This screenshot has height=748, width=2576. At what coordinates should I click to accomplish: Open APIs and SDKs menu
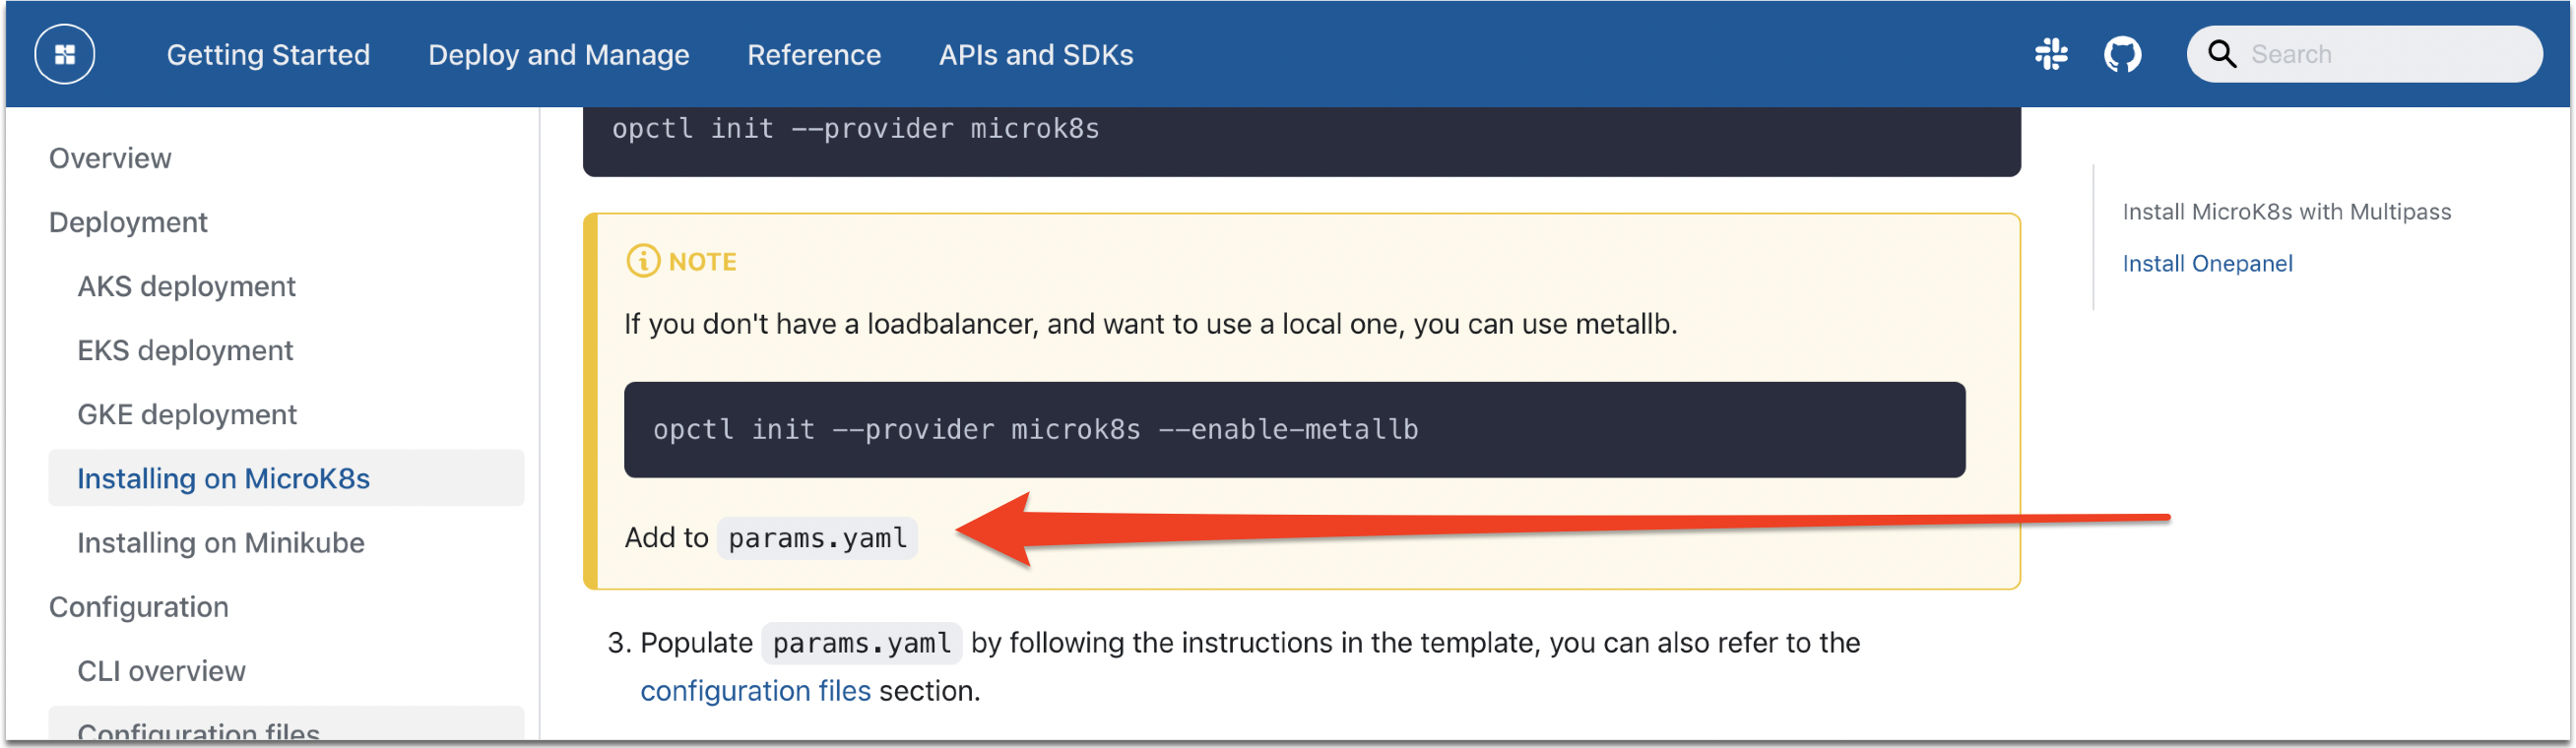[1035, 54]
